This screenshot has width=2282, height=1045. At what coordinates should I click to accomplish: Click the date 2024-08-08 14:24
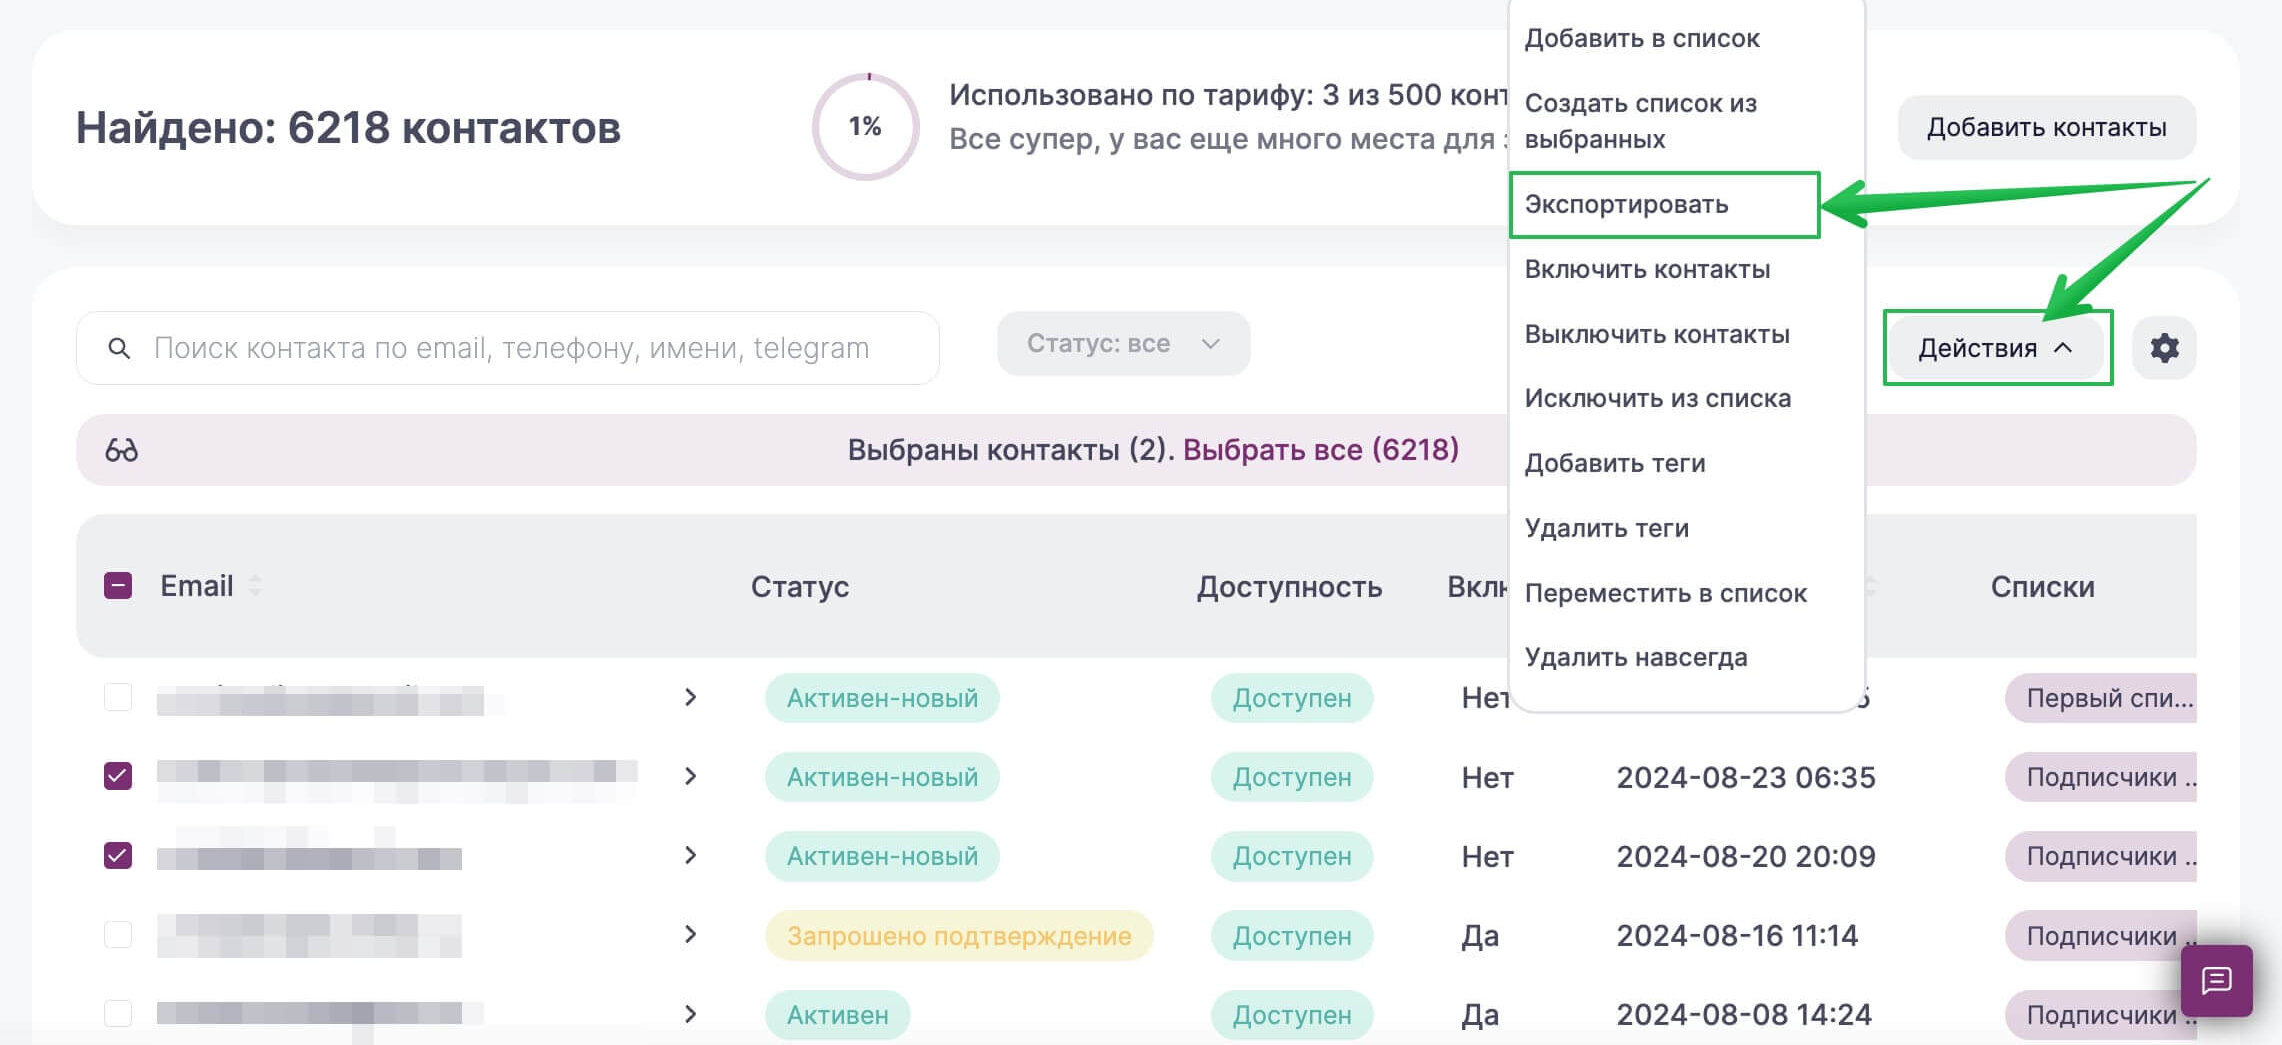coord(1744,1014)
